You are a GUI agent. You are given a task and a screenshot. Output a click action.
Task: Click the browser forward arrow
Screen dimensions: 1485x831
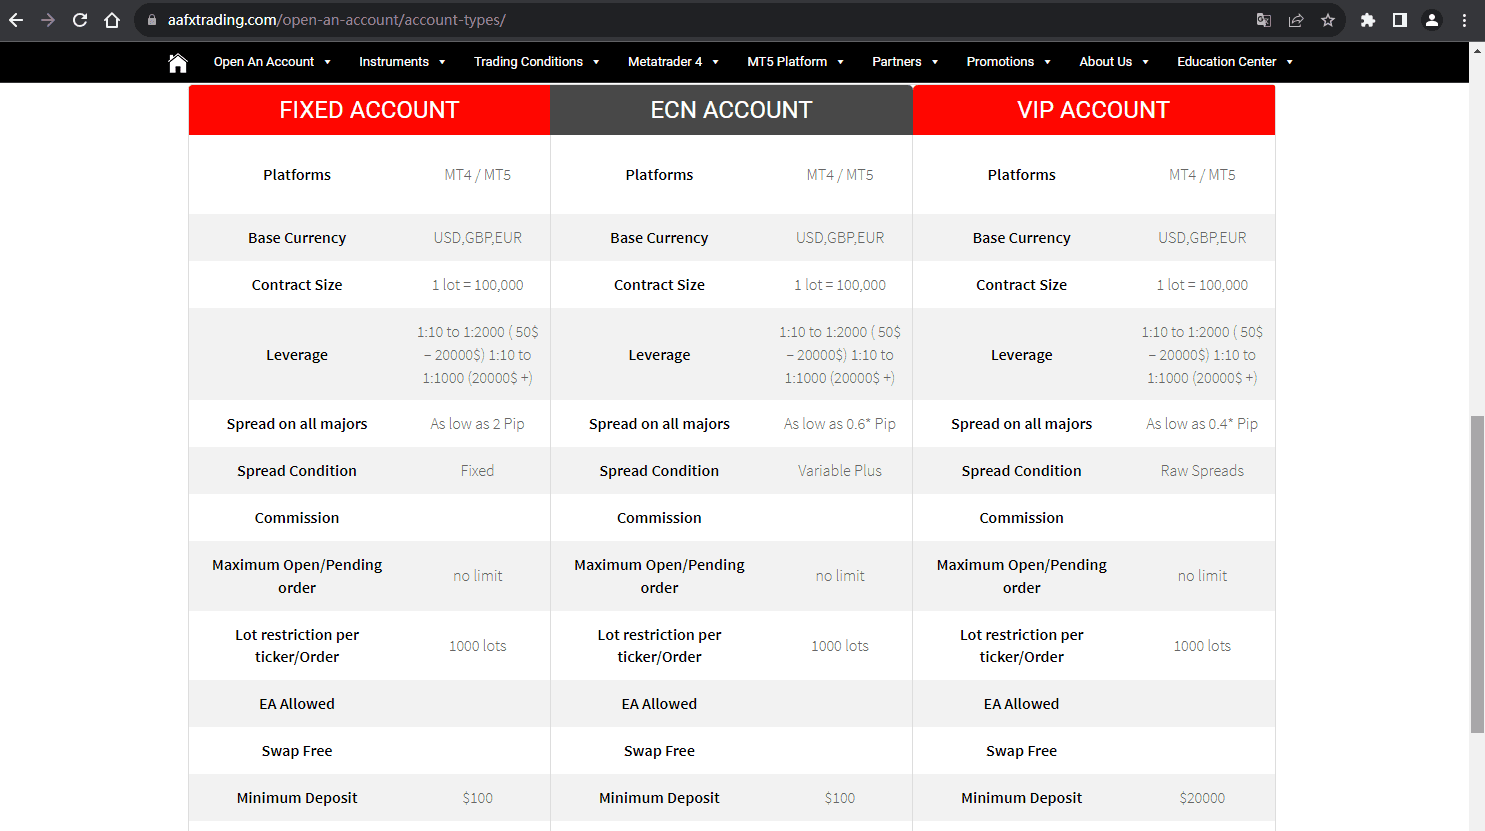tap(48, 20)
